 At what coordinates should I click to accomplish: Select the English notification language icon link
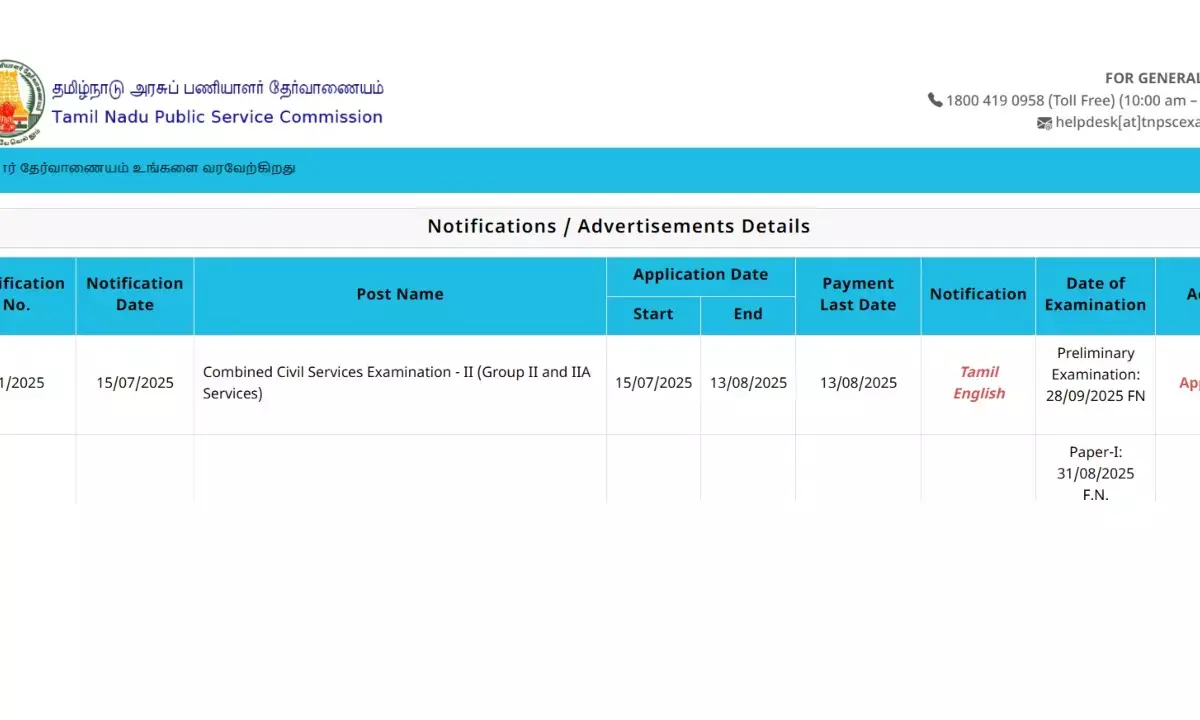point(978,393)
